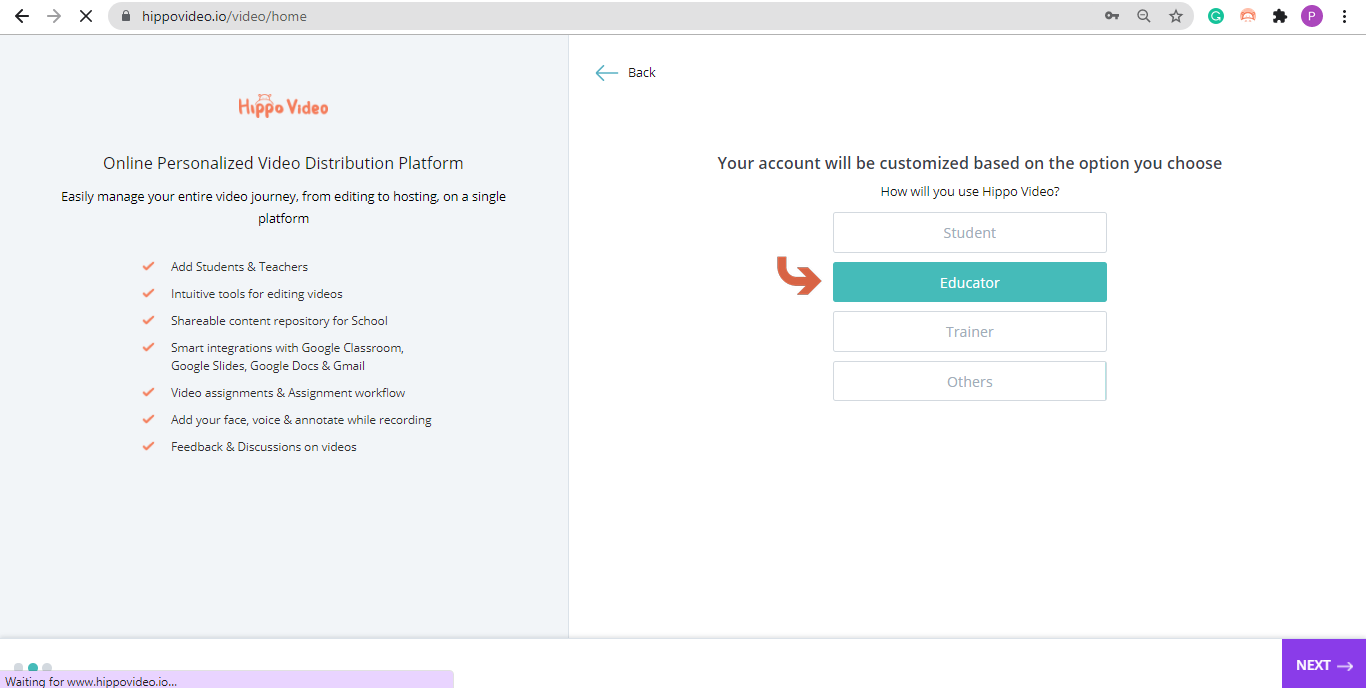Screen dimensions: 1366x688
Task: Click the teal Back arrow icon
Action: pyautogui.click(x=606, y=72)
